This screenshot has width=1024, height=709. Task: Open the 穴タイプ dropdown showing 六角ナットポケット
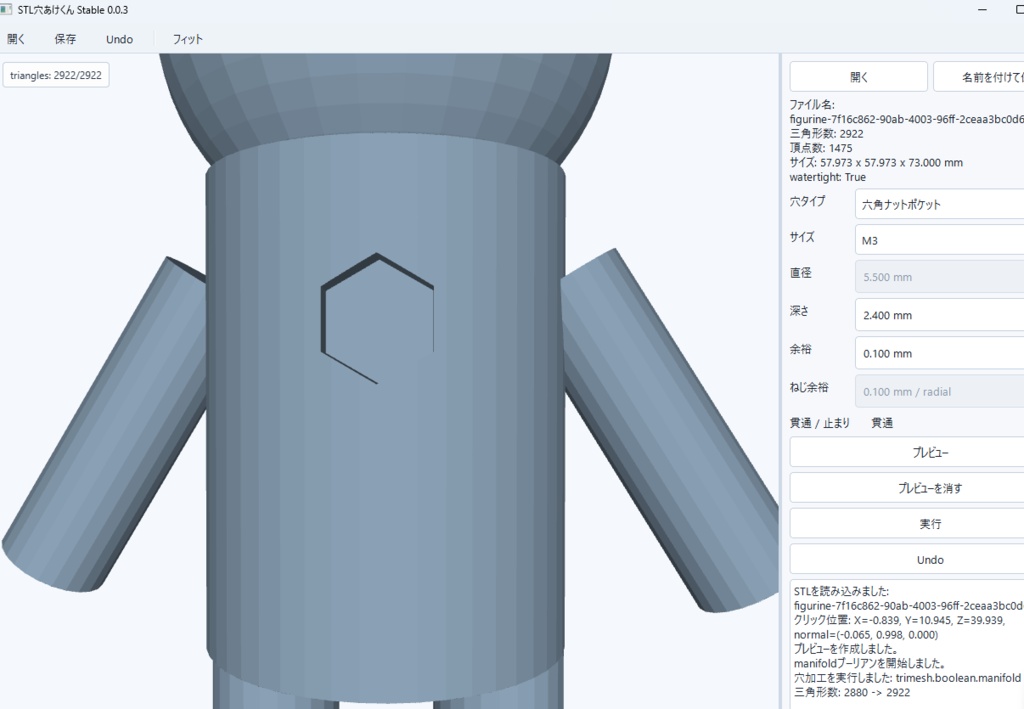pos(939,204)
